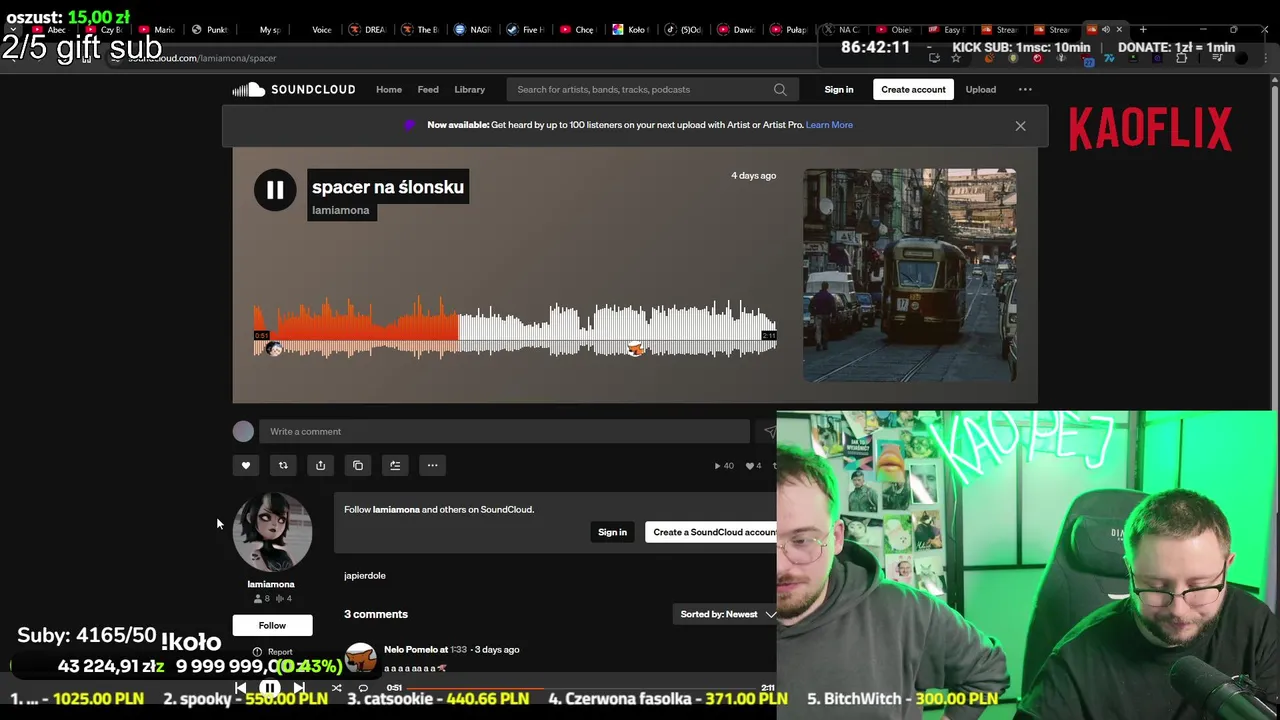Image resolution: width=1280 pixels, height=720 pixels.
Task: Click the plays count 40
Action: pyautogui.click(x=723, y=466)
